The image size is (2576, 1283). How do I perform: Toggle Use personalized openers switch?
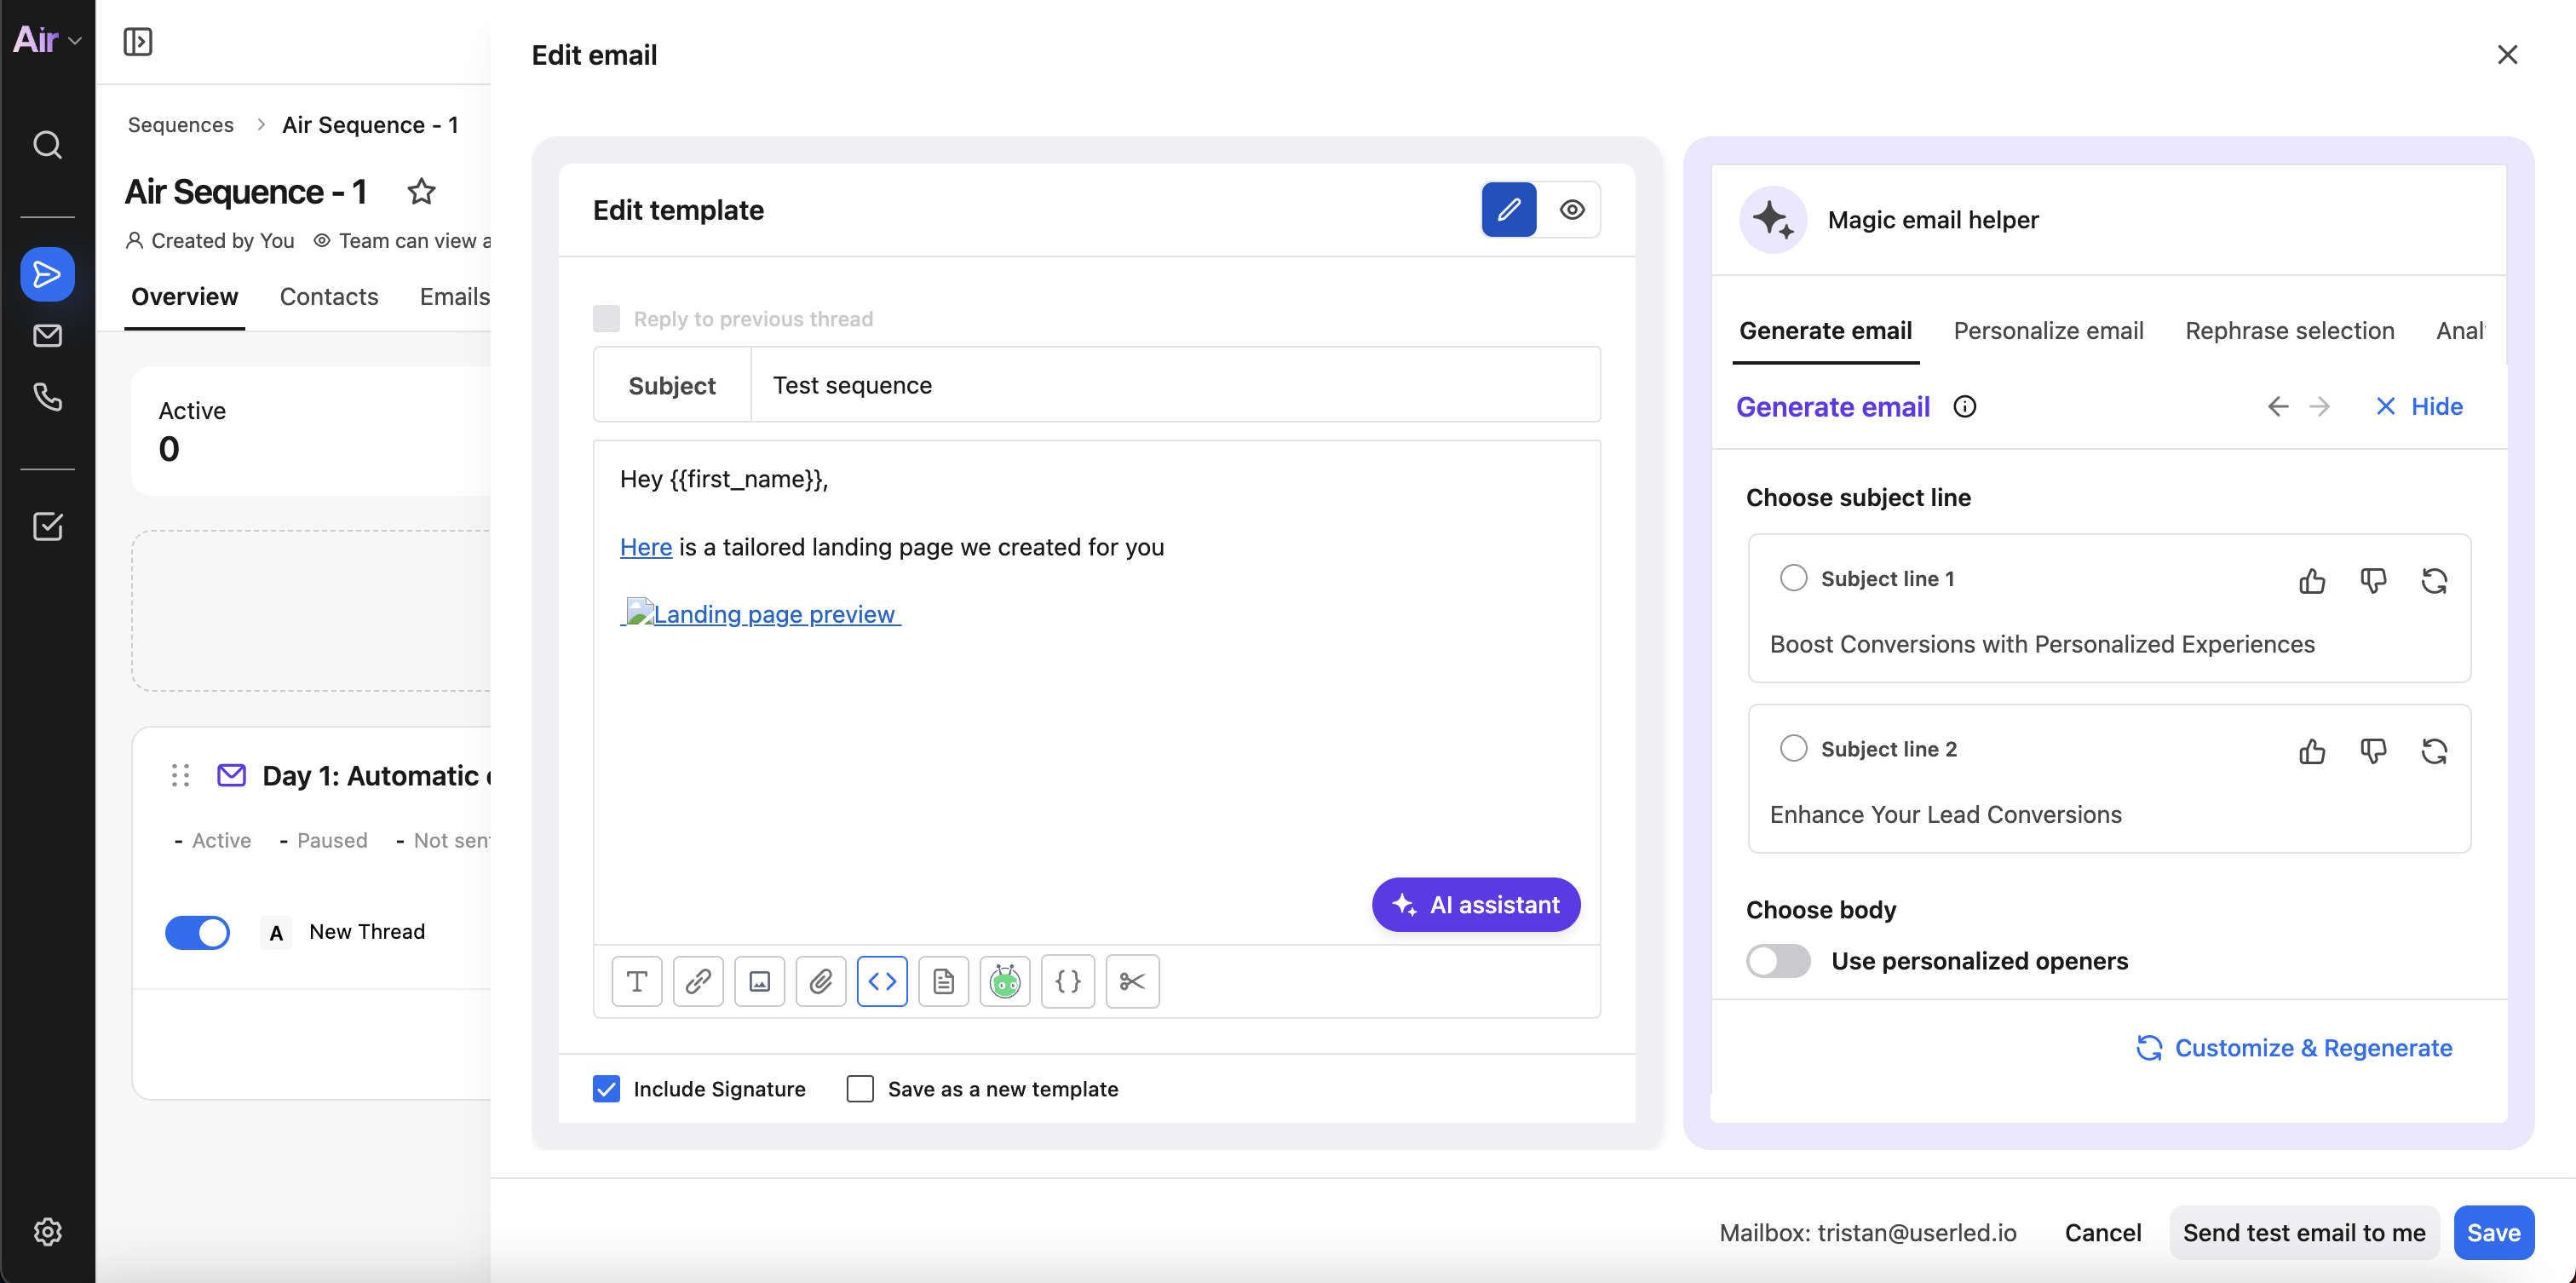tap(1778, 960)
